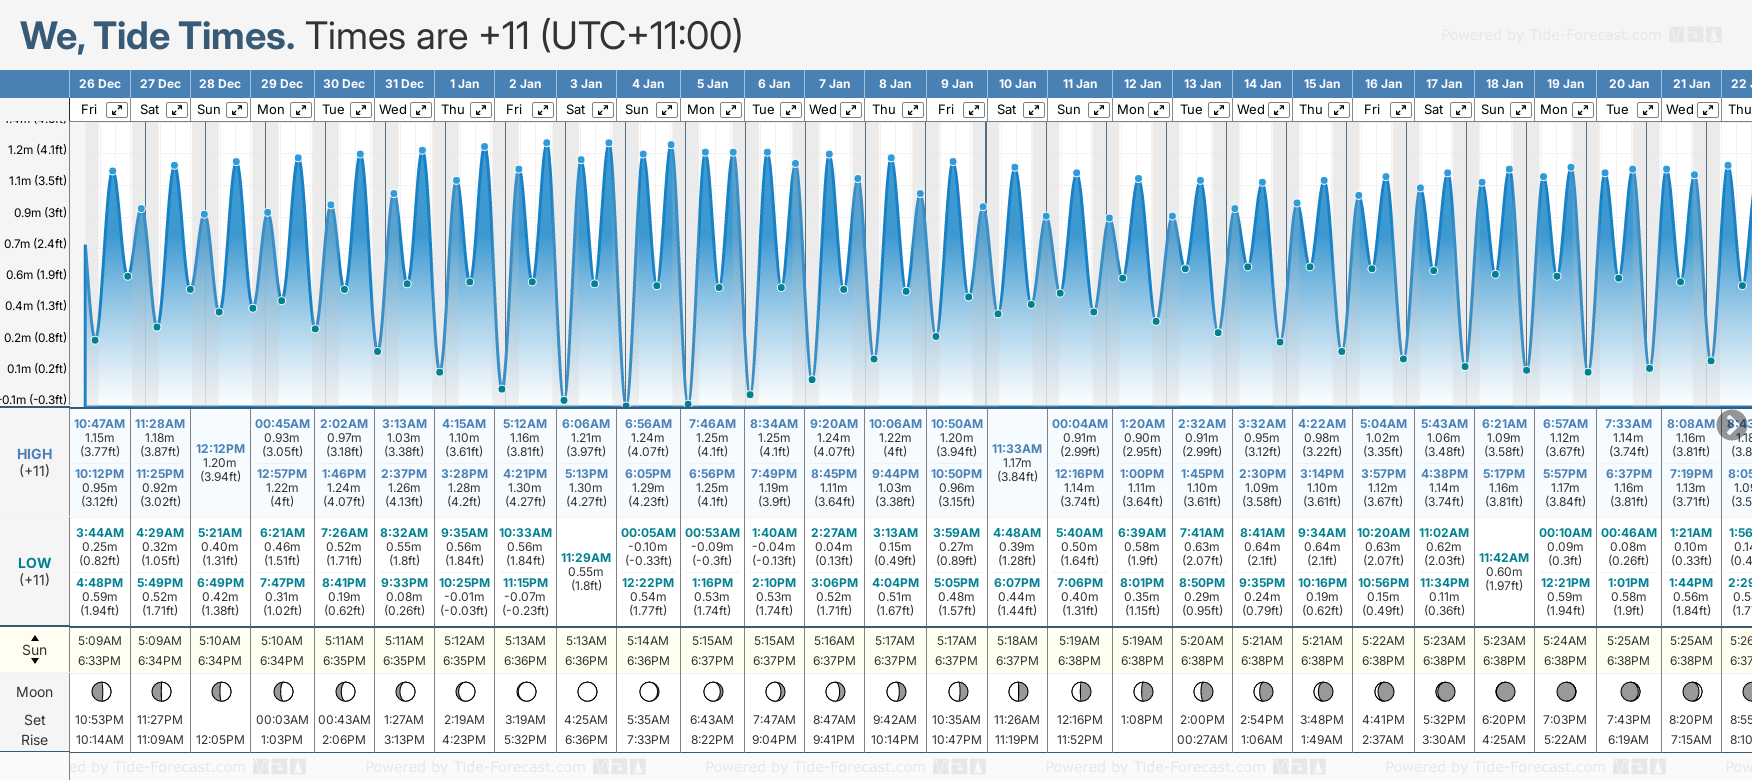This screenshot has height=780, width=1752.
Task: Expand the Fri 26 Dec day view
Action: tap(117, 110)
